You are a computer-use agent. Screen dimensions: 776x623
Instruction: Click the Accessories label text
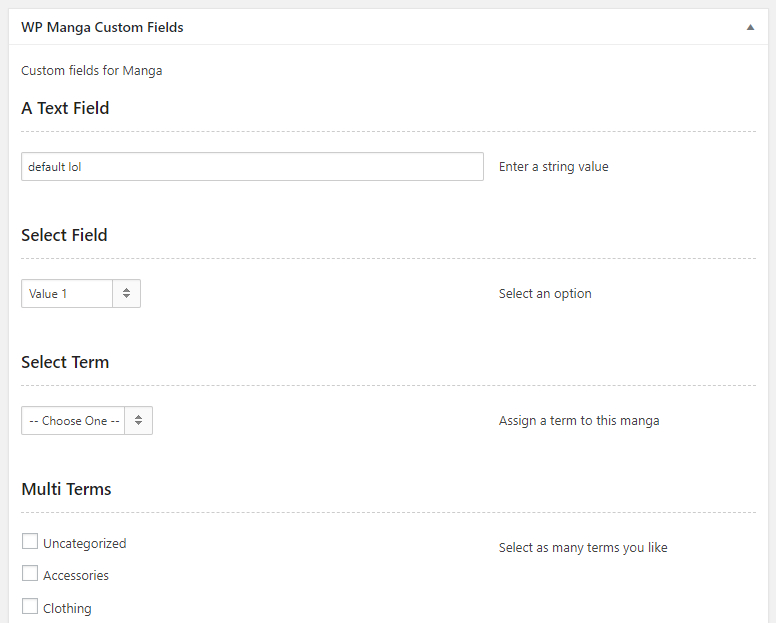(x=76, y=575)
